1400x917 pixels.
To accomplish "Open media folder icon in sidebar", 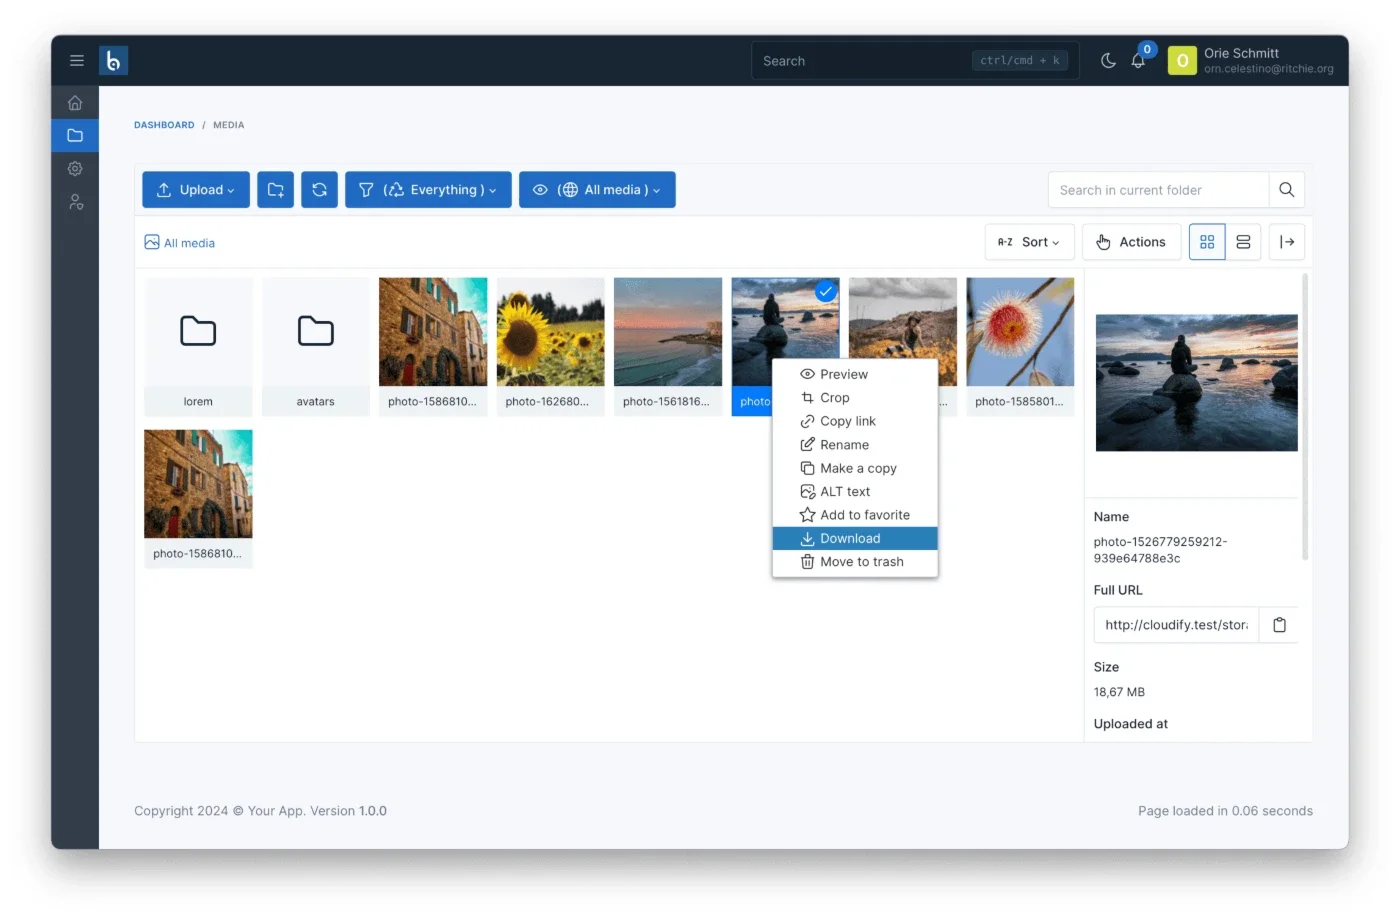I will coord(75,135).
